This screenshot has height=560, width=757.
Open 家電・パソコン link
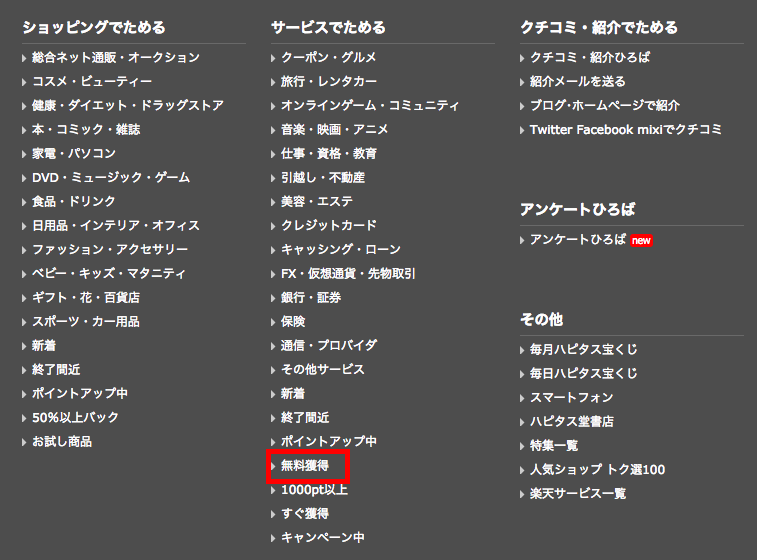74,154
